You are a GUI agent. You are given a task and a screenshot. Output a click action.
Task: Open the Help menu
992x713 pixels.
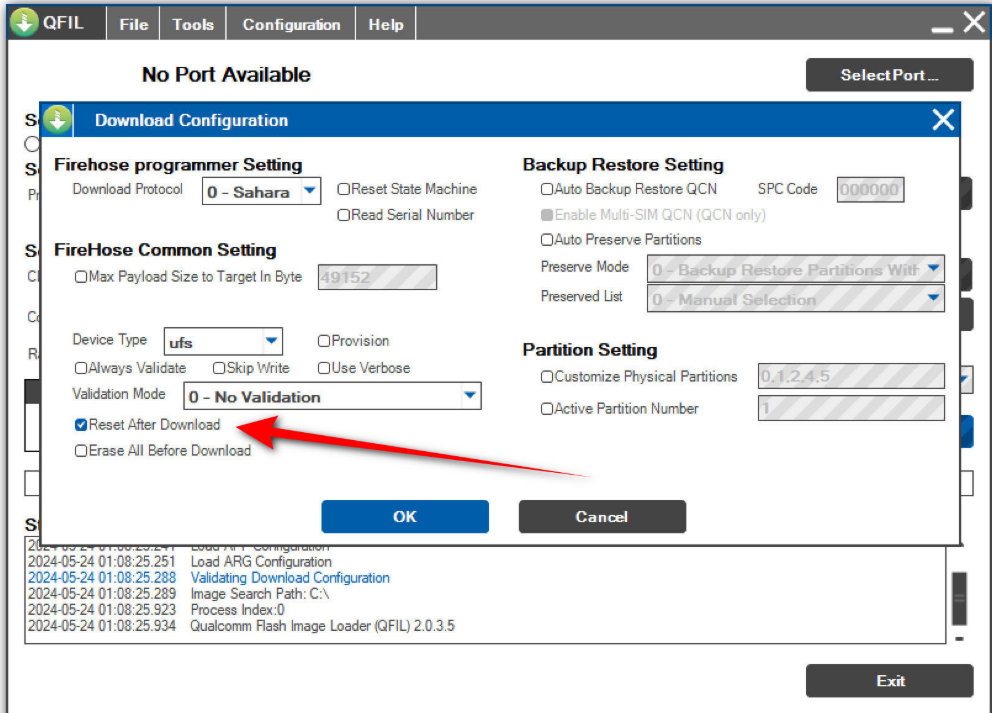[x=386, y=24]
